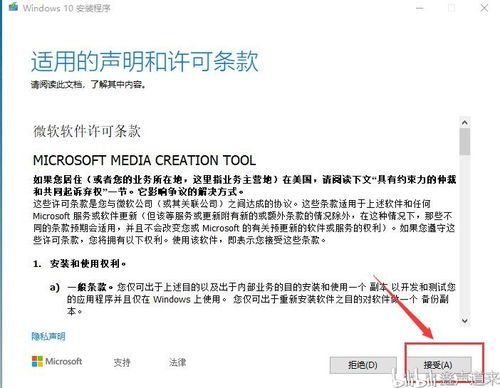
Task: Click the license text scrollbar thumb
Action: pyautogui.click(x=465, y=142)
